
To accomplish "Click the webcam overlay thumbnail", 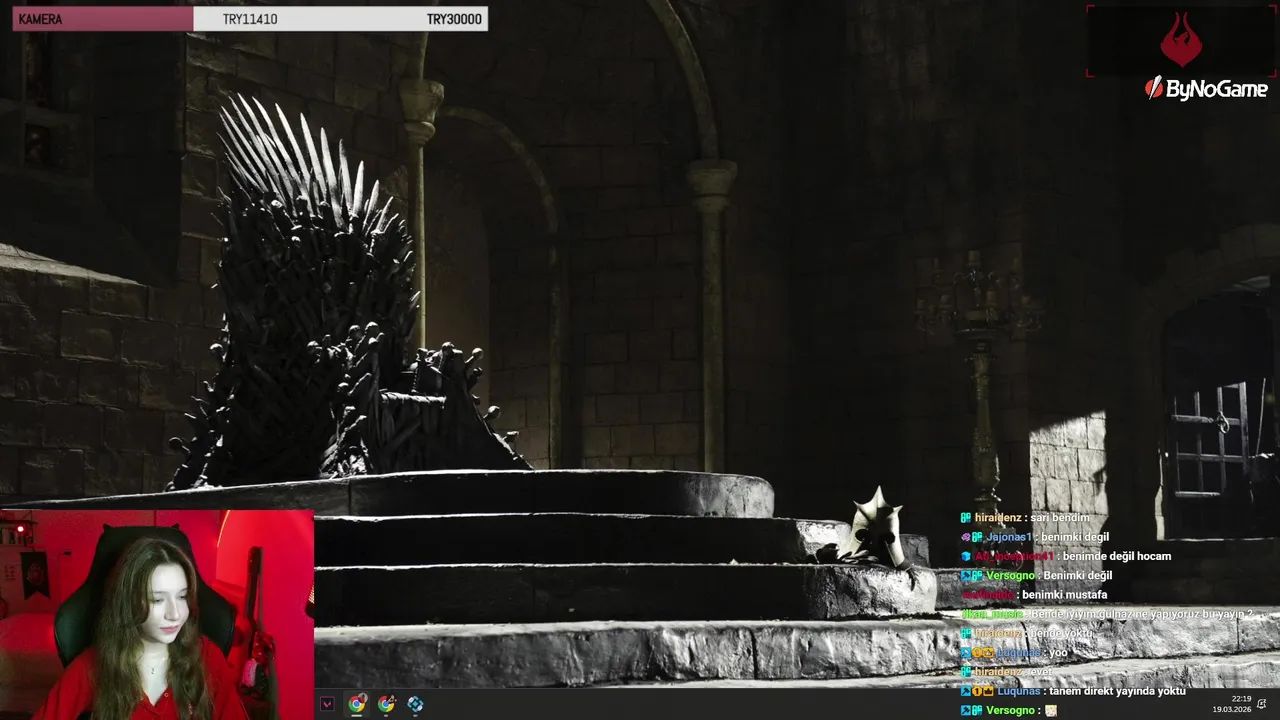I will coord(157,615).
